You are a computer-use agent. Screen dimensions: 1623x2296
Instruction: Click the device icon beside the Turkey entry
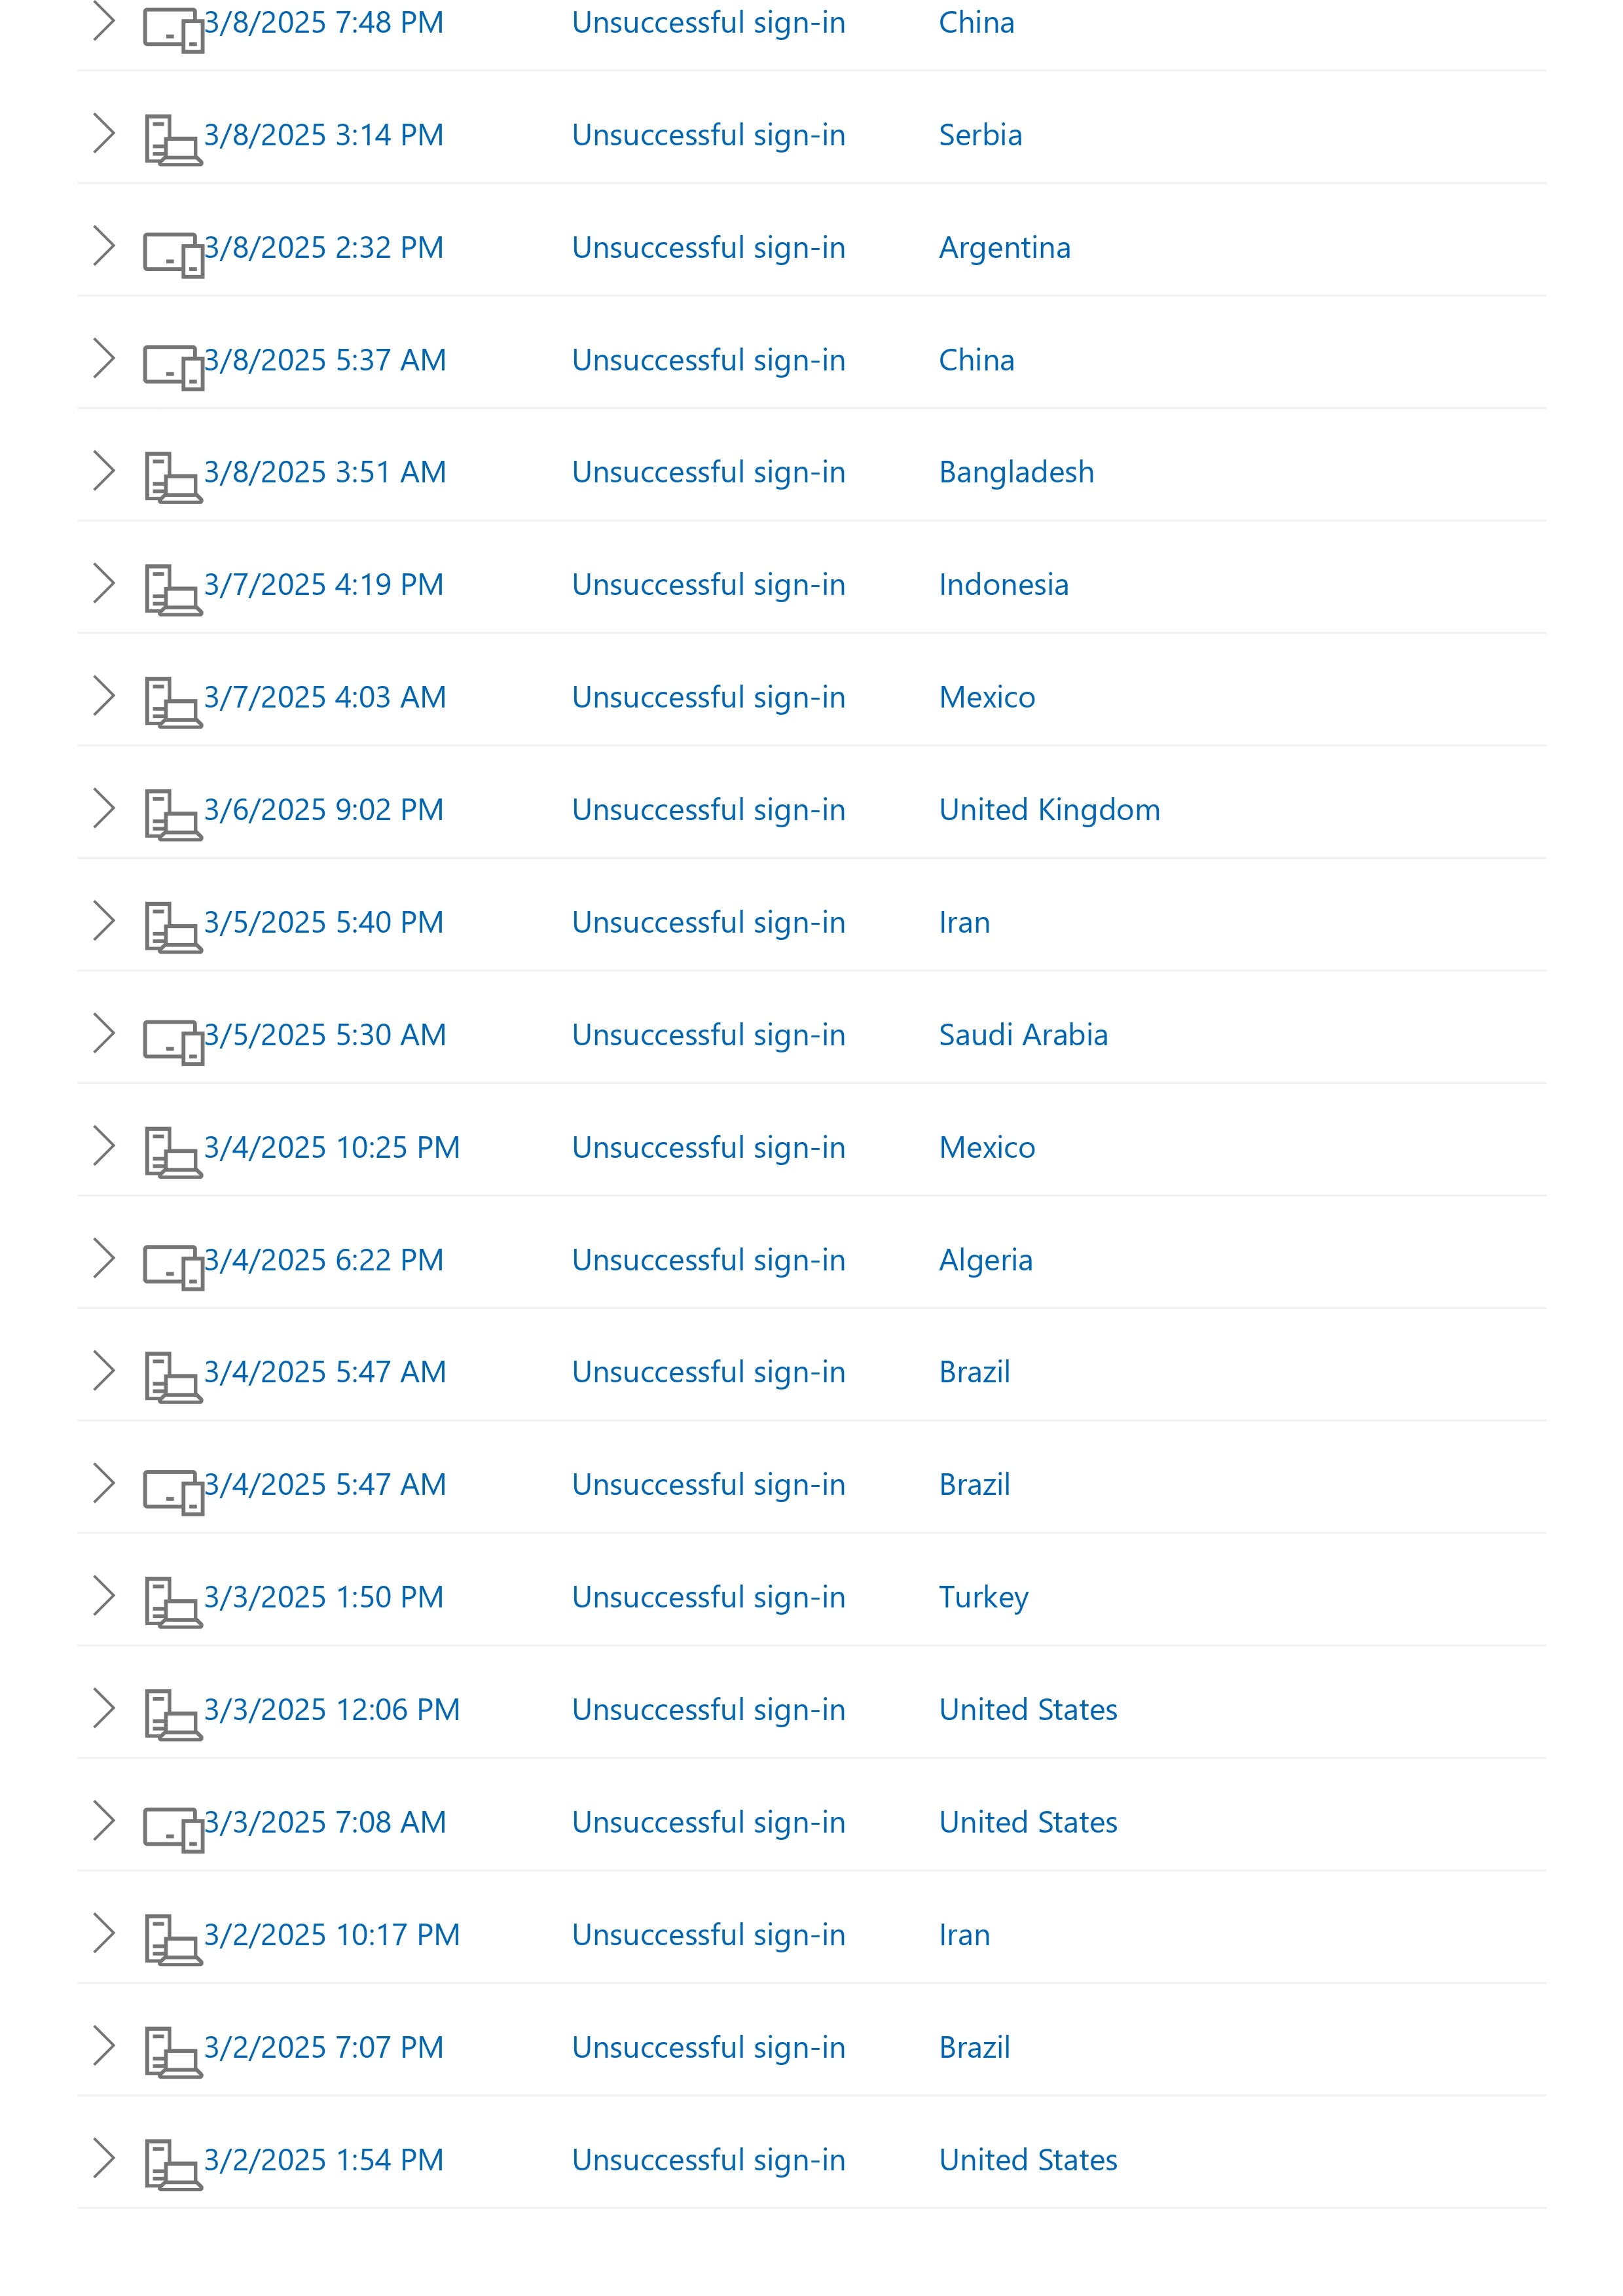click(173, 1602)
